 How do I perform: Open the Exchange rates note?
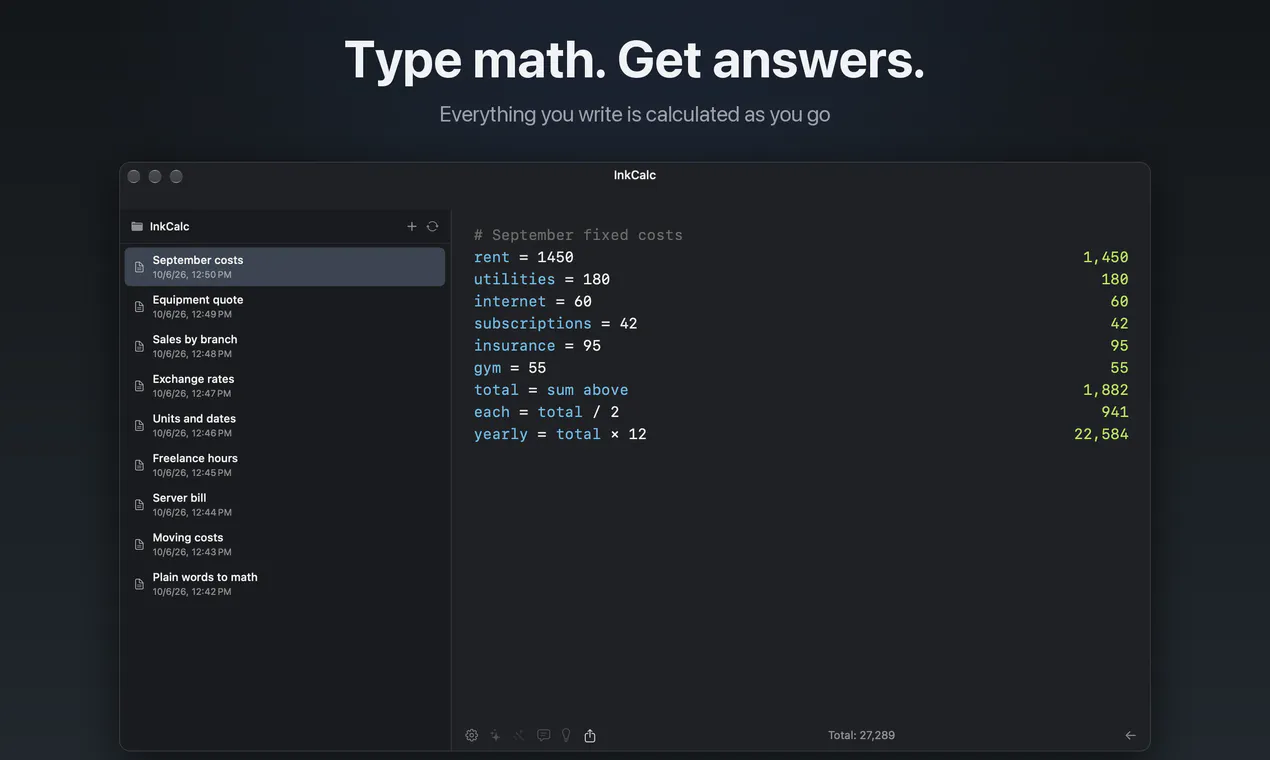[285, 385]
